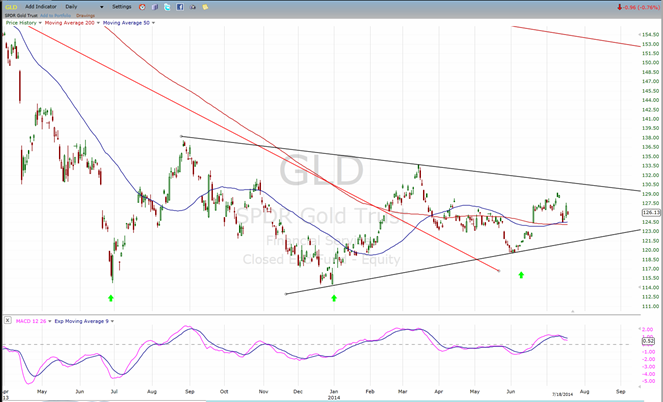Click the 7/18/2014 date label
Image resolution: width=663 pixels, height=402 pixels.
[564, 394]
